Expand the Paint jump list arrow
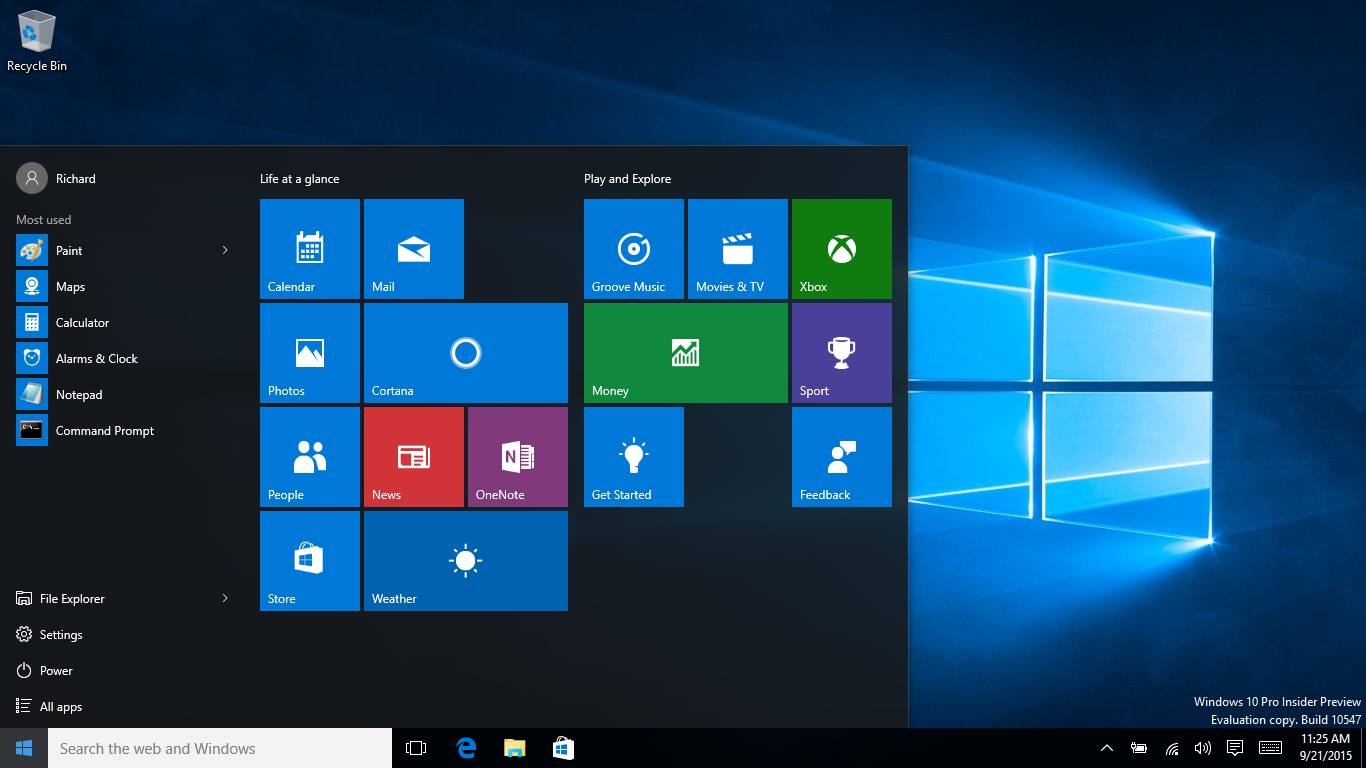 (225, 251)
